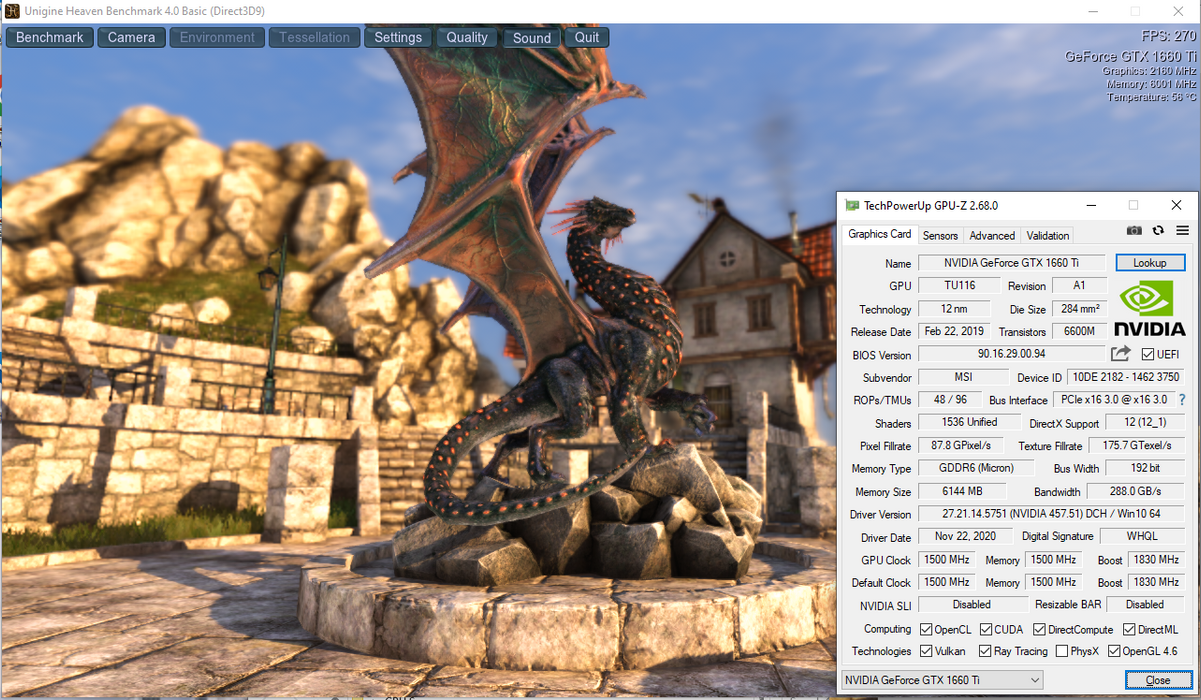
Task: Take a GPU-Z screenshot with camera icon
Action: (1134, 230)
